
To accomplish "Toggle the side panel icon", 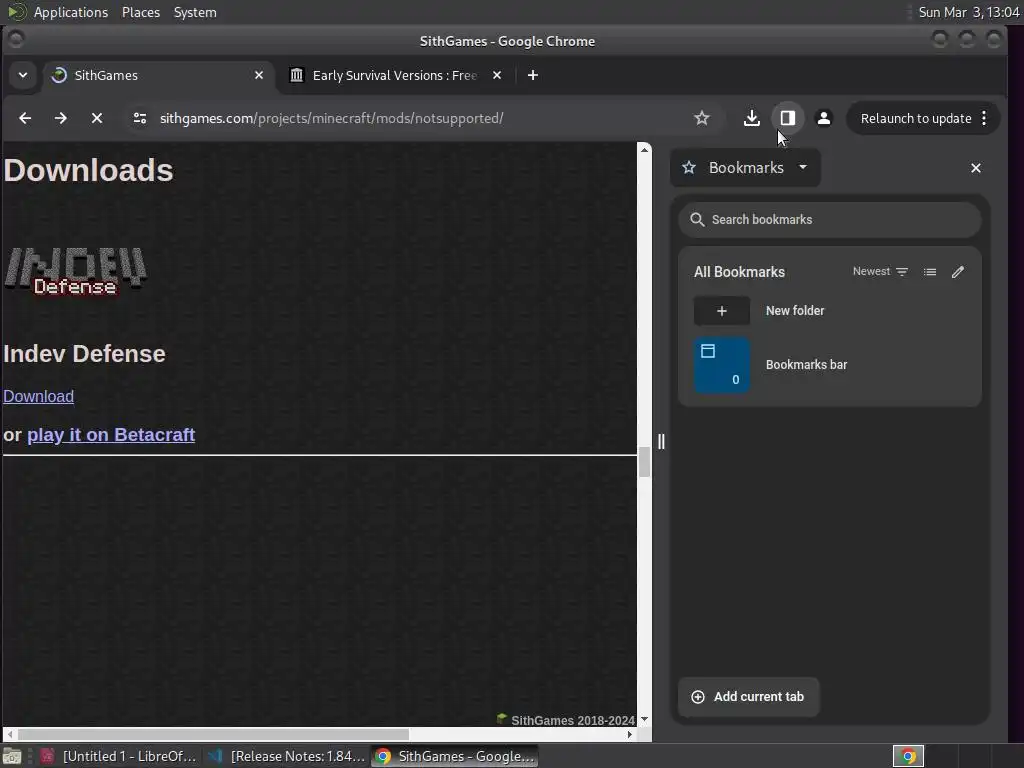I will pos(788,118).
